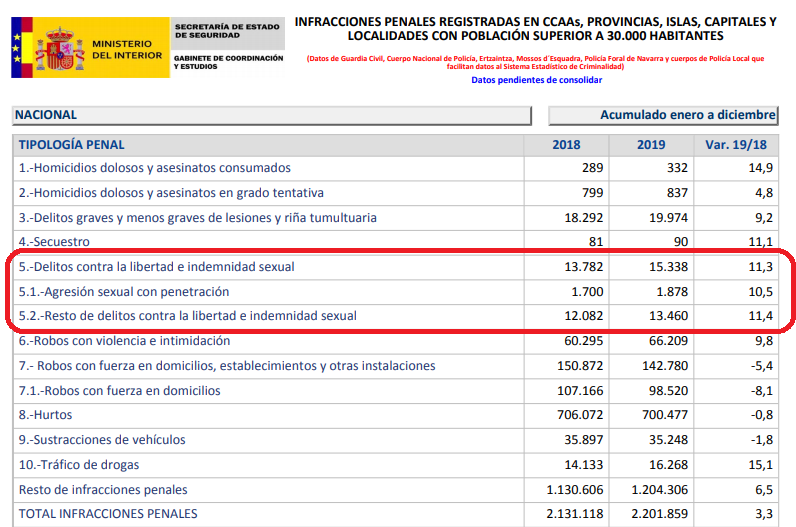Click the MINISTERIO DEL INTERIOR logo text
This screenshot has height=527, width=796.
[x=128, y=50]
